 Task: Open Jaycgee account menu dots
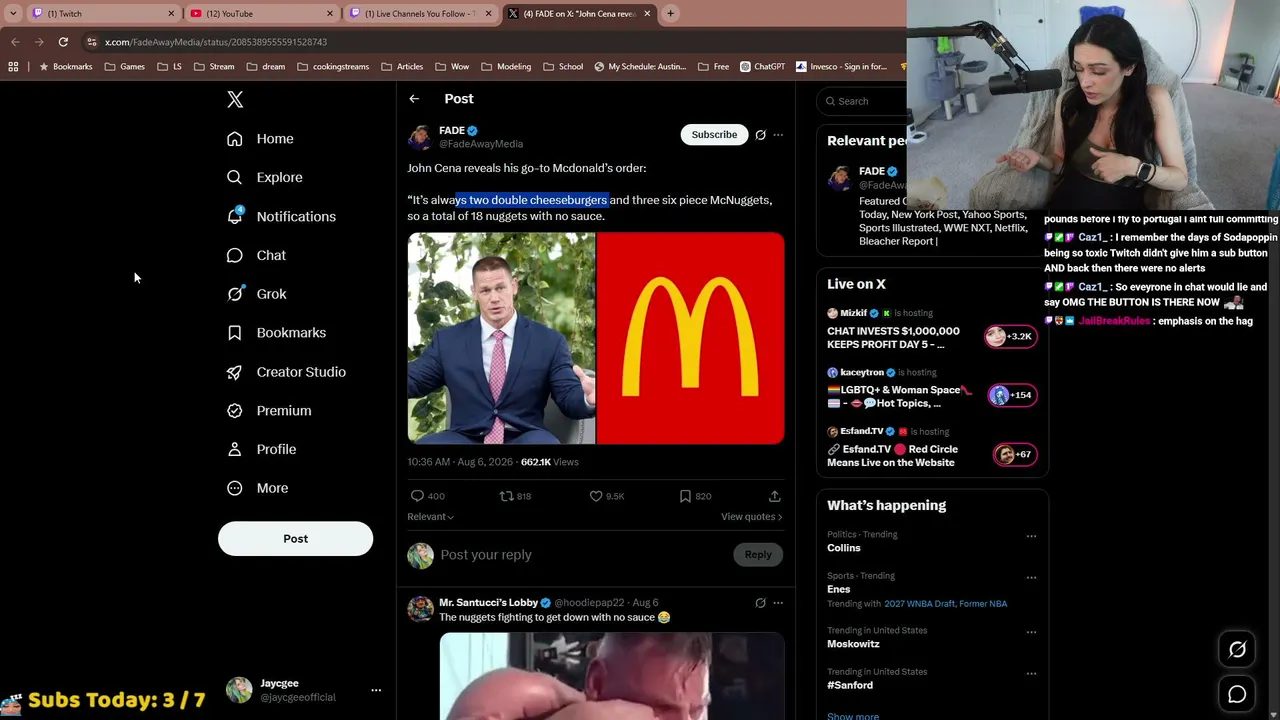point(376,690)
